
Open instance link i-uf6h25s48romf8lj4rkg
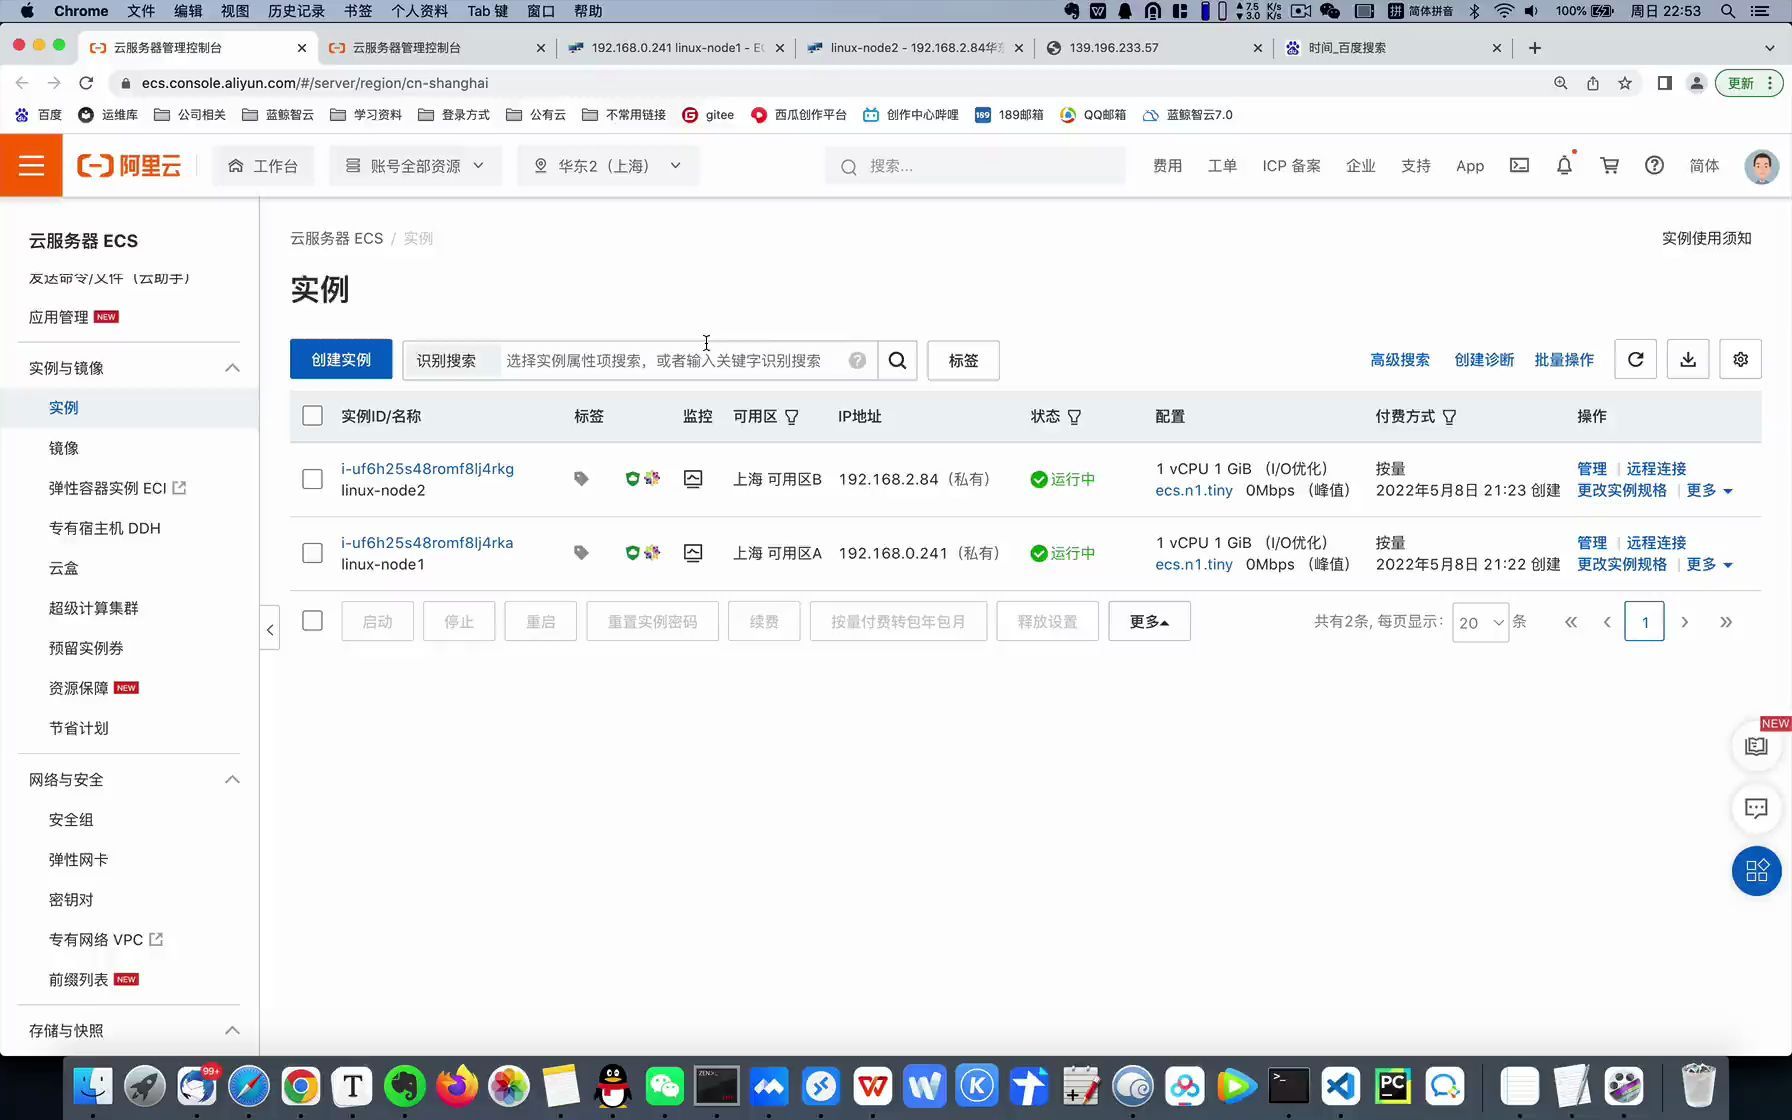(427, 468)
